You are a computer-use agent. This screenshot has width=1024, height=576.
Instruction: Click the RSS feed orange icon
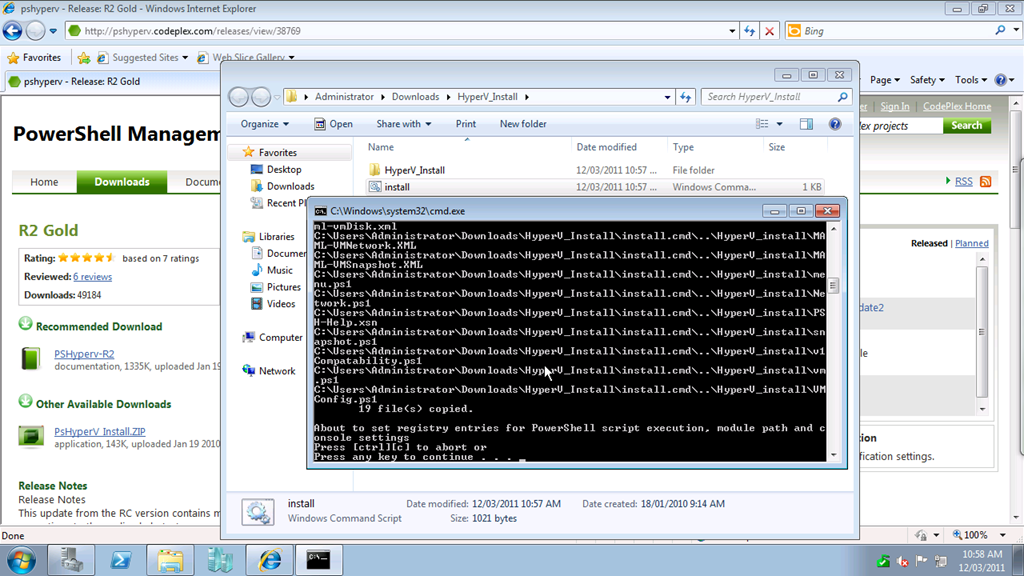coord(985,182)
